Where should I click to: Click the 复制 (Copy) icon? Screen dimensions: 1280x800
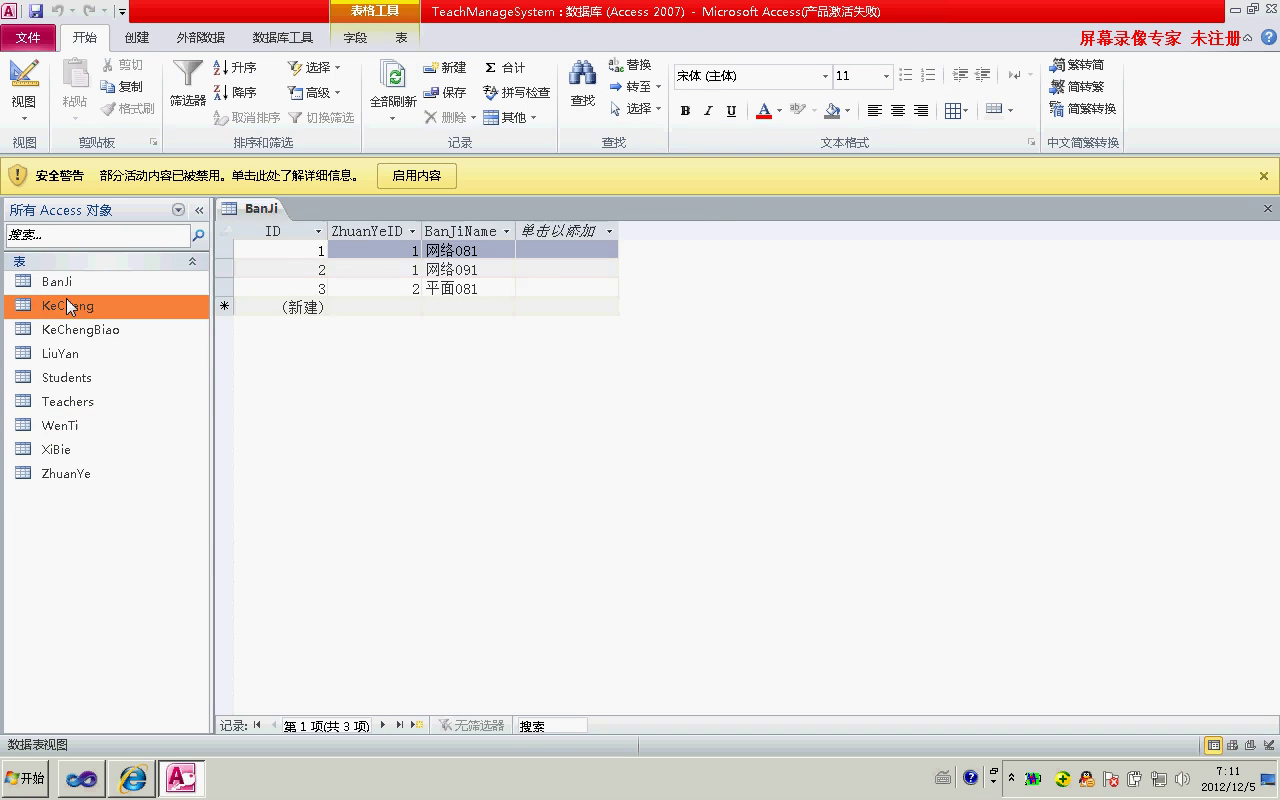coord(123,87)
